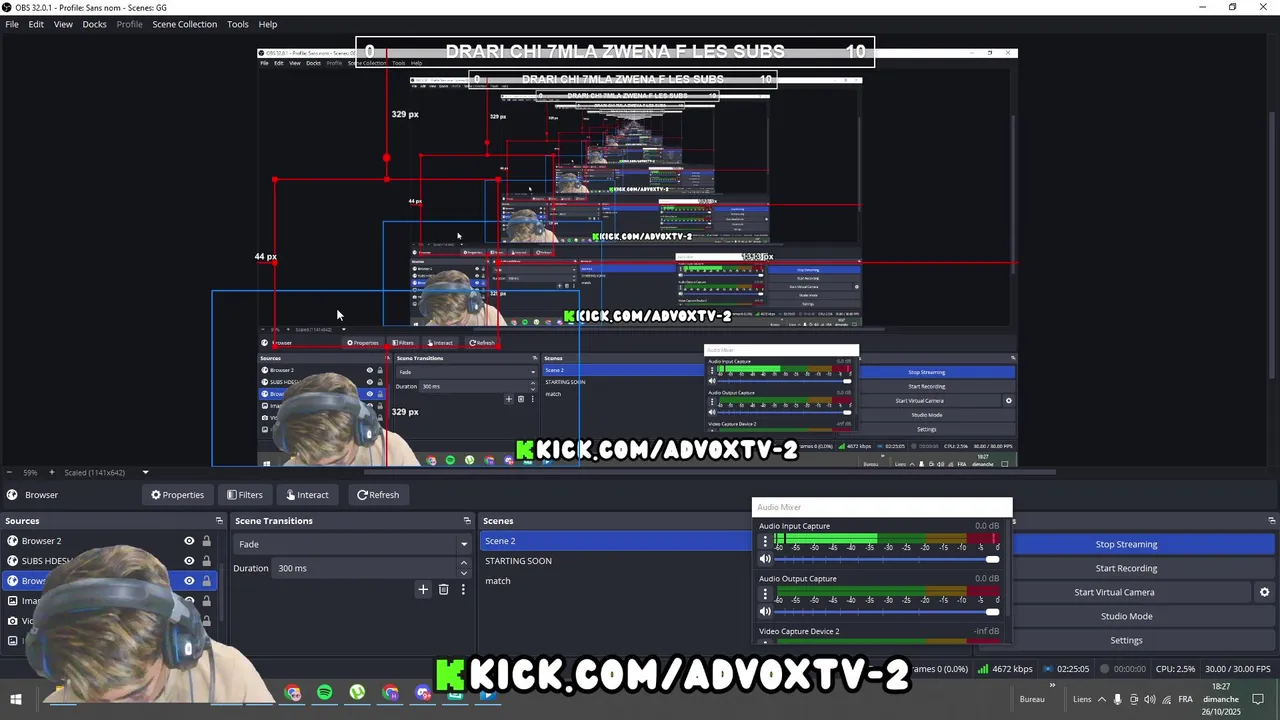The height and width of the screenshot is (720, 1280).
Task: Click Interact button in source toolbar
Action: (x=307, y=495)
